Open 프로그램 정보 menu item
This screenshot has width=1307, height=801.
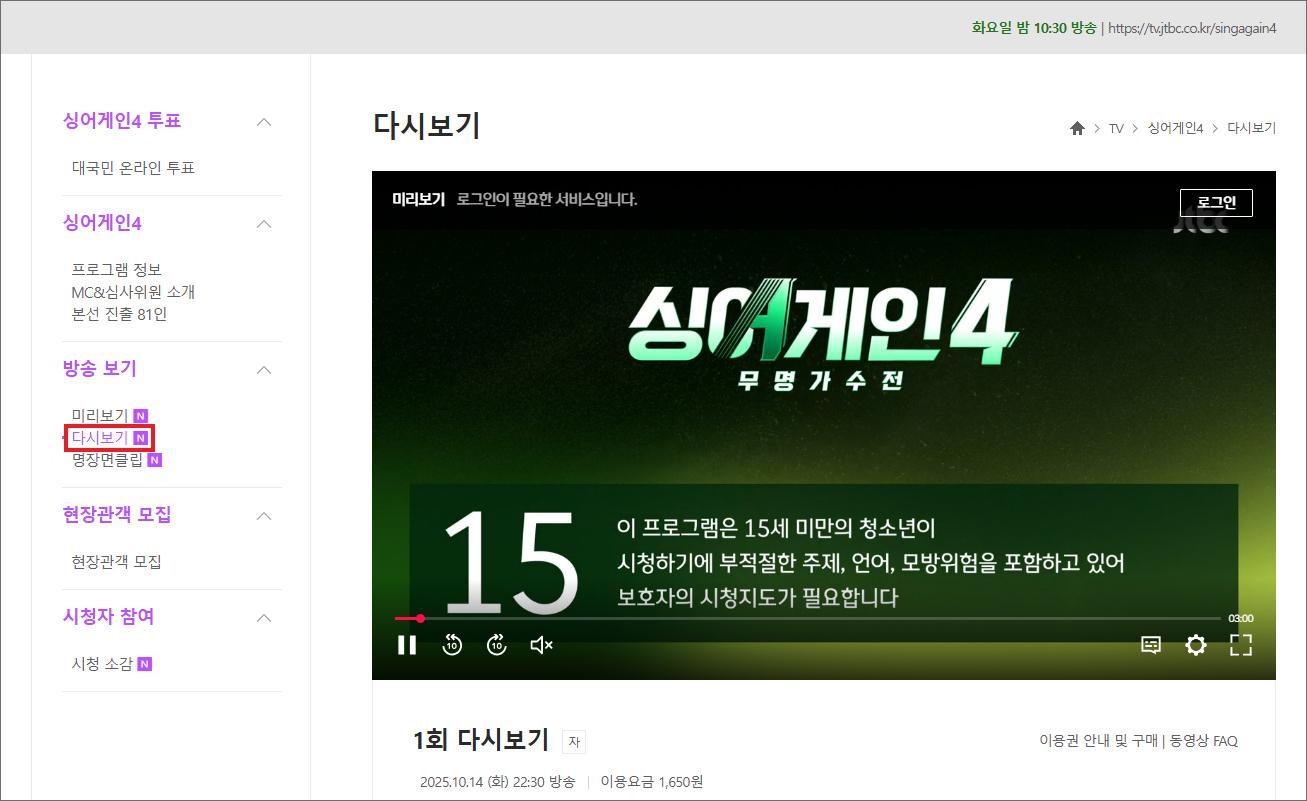click(116, 270)
